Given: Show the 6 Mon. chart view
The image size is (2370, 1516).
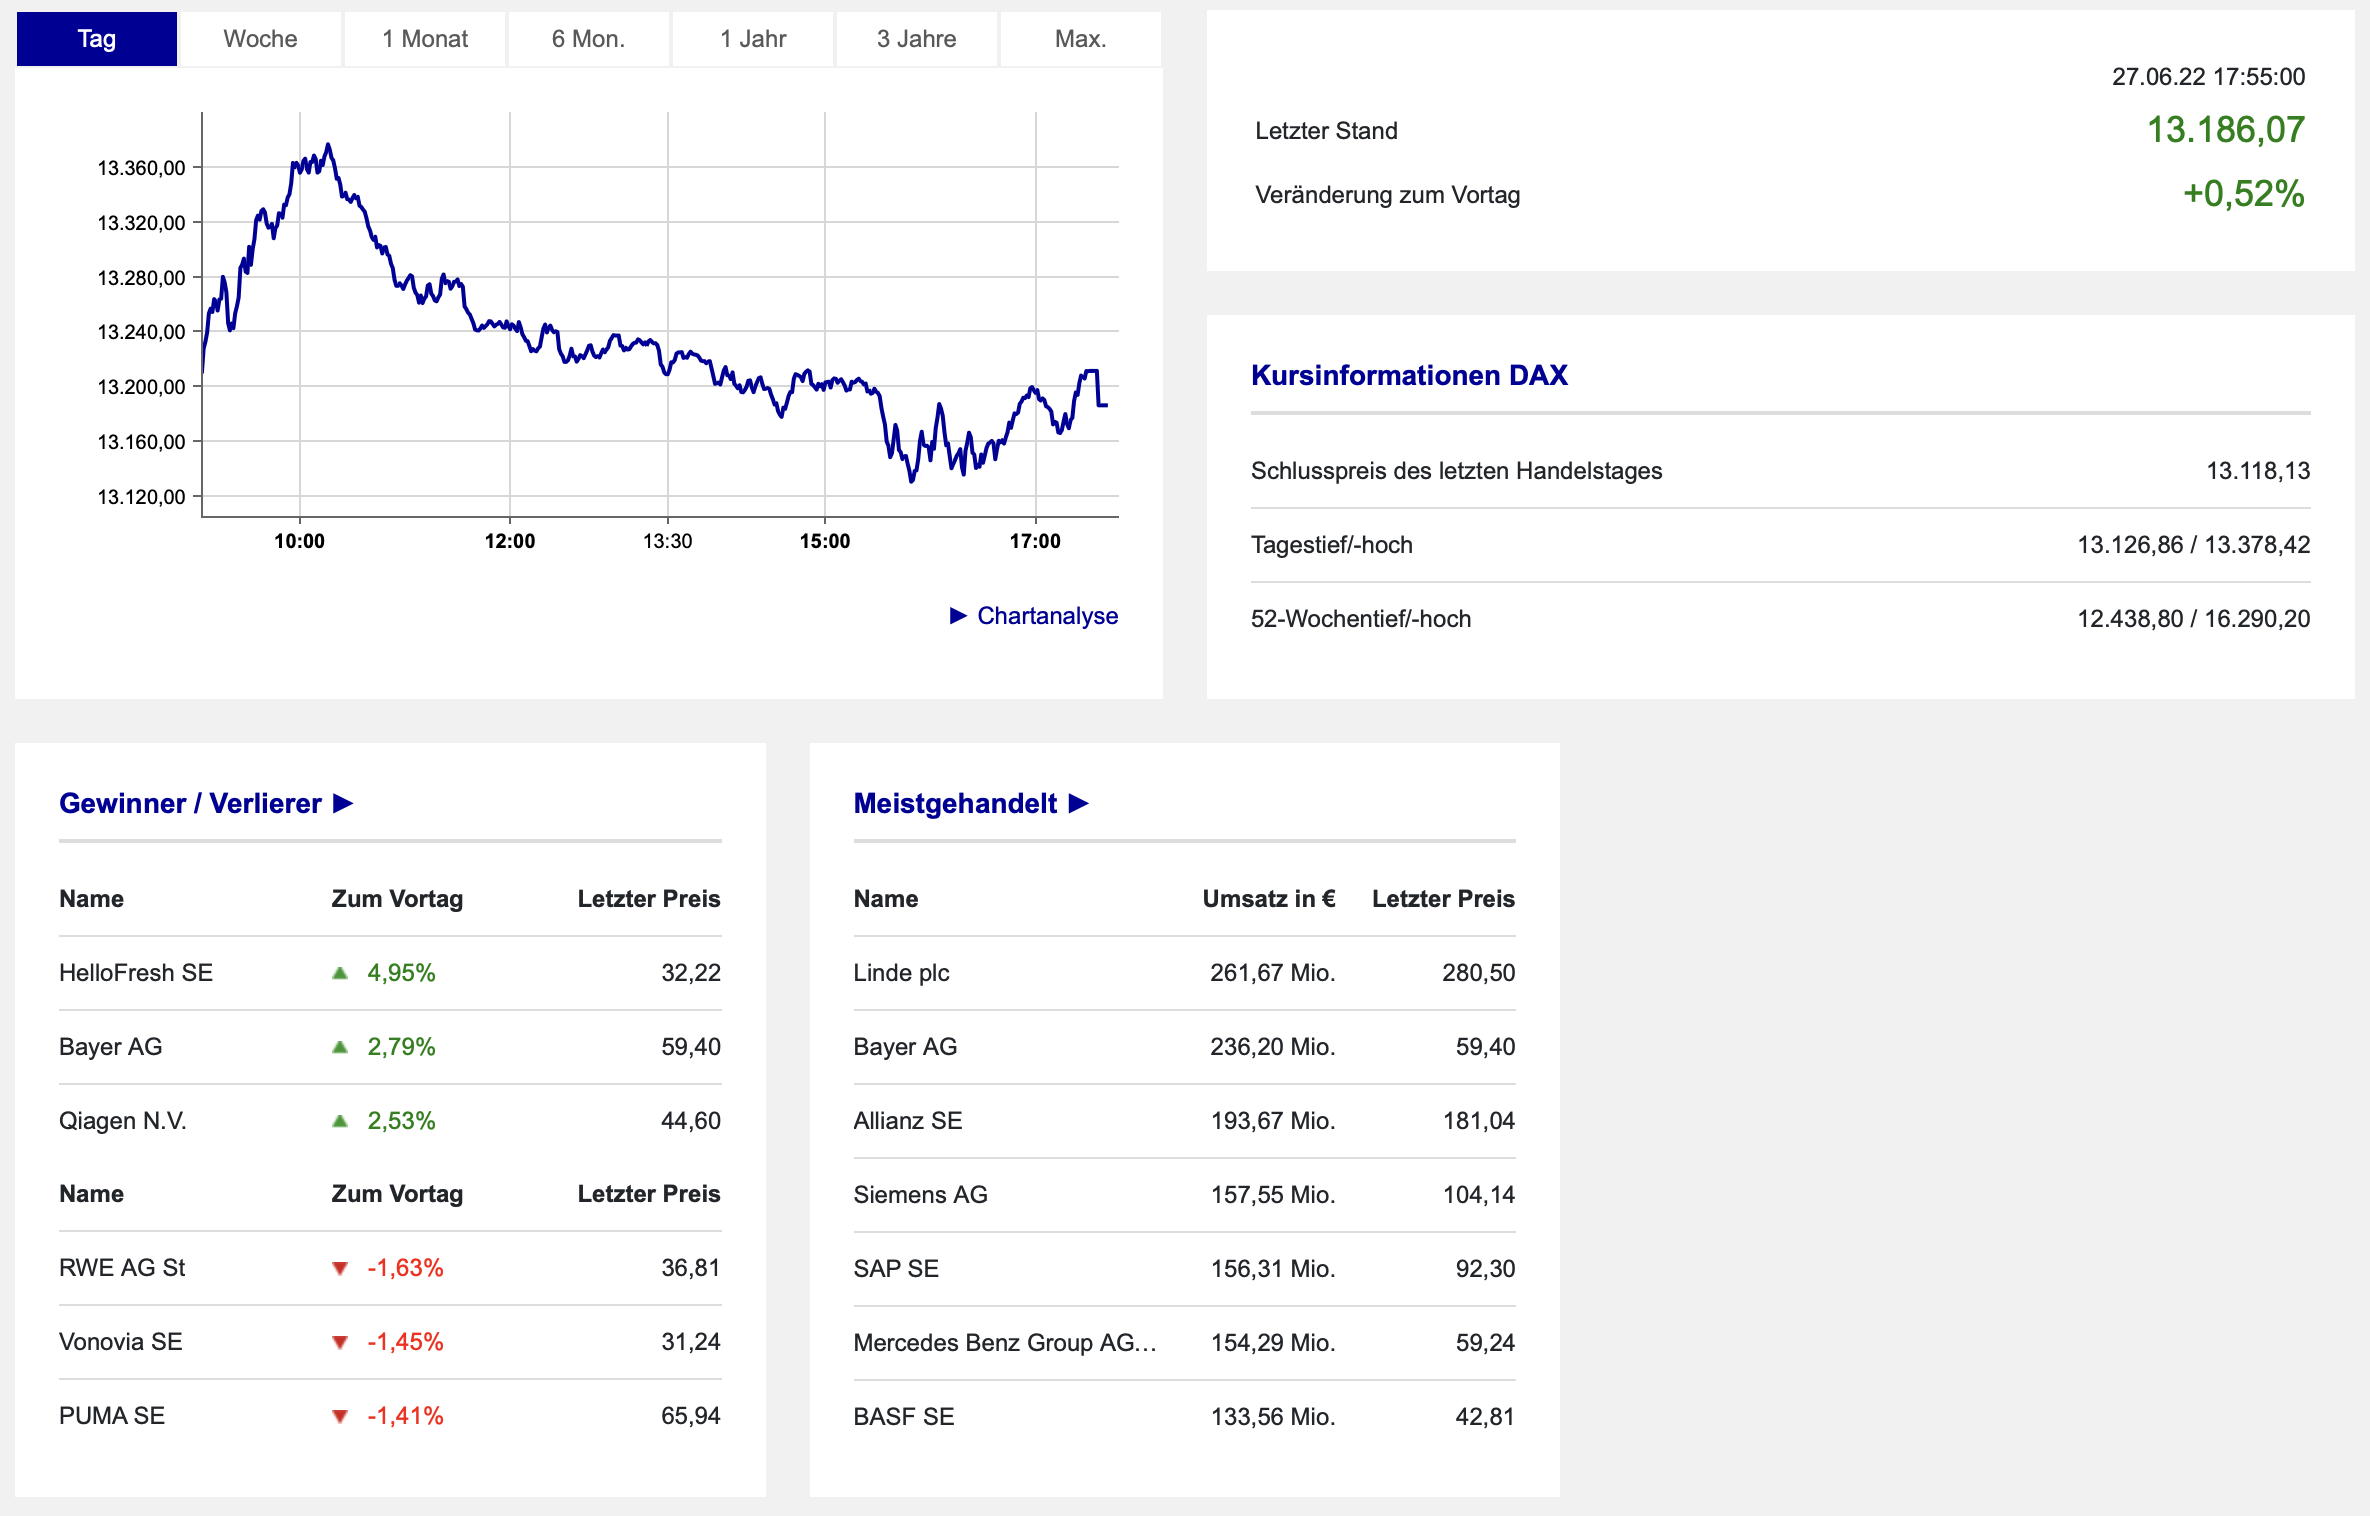Looking at the screenshot, I should (x=588, y=39).
